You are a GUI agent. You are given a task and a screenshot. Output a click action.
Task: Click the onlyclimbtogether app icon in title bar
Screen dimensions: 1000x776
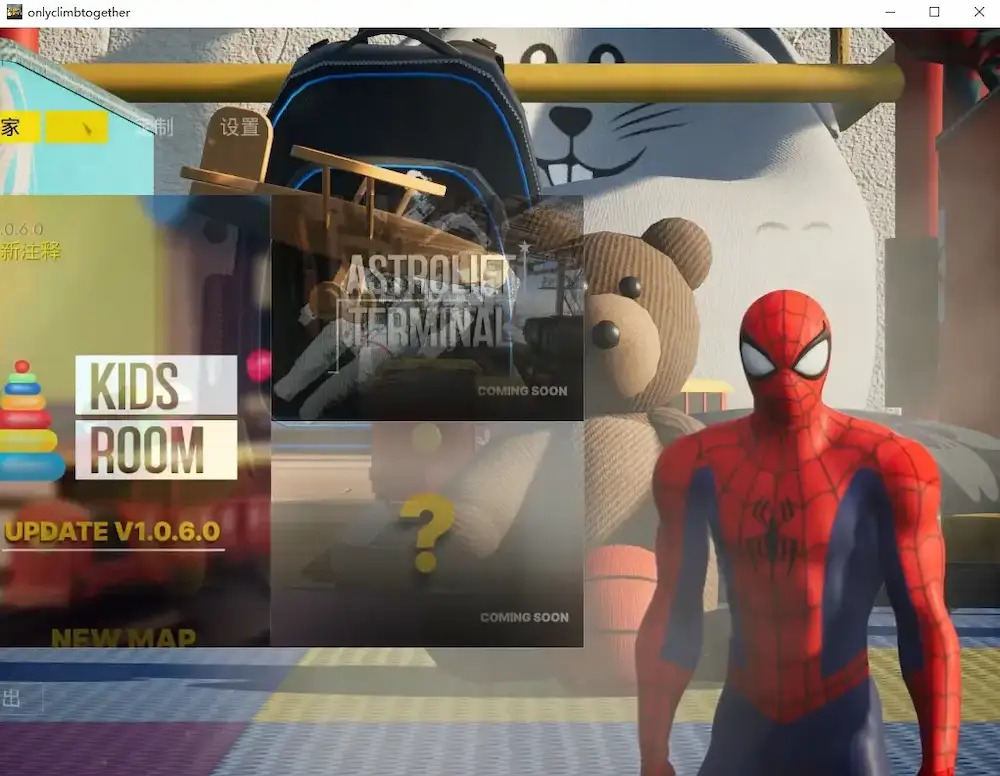click(x=14, y=13)
